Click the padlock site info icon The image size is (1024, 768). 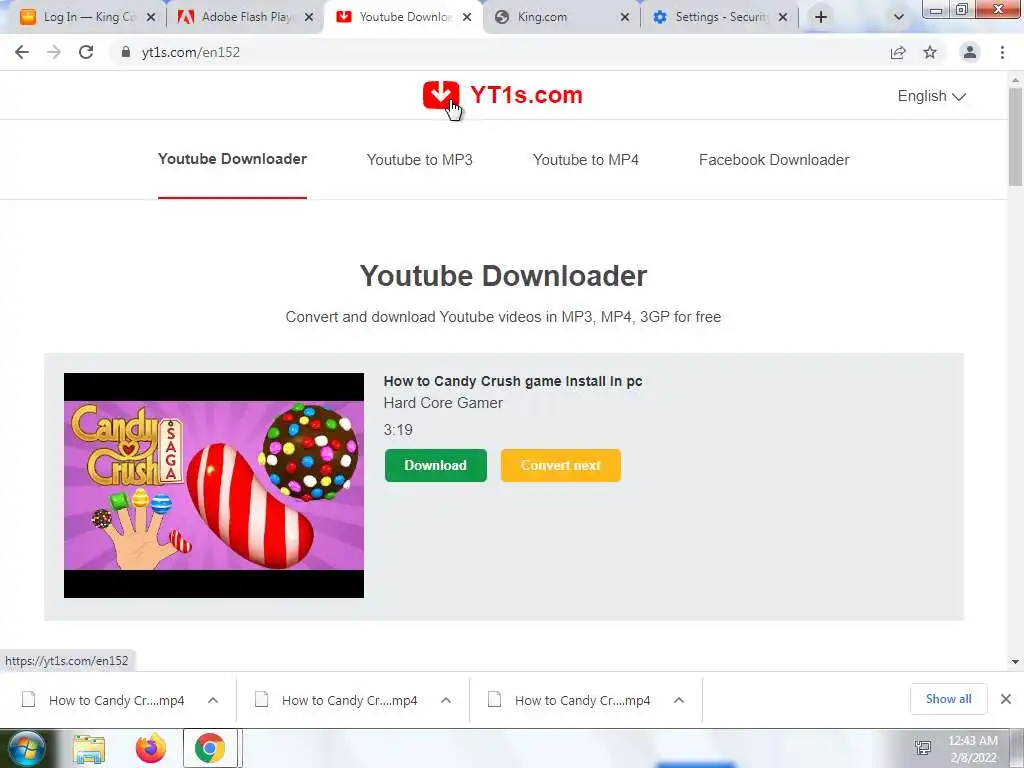(x=125, y=52)
